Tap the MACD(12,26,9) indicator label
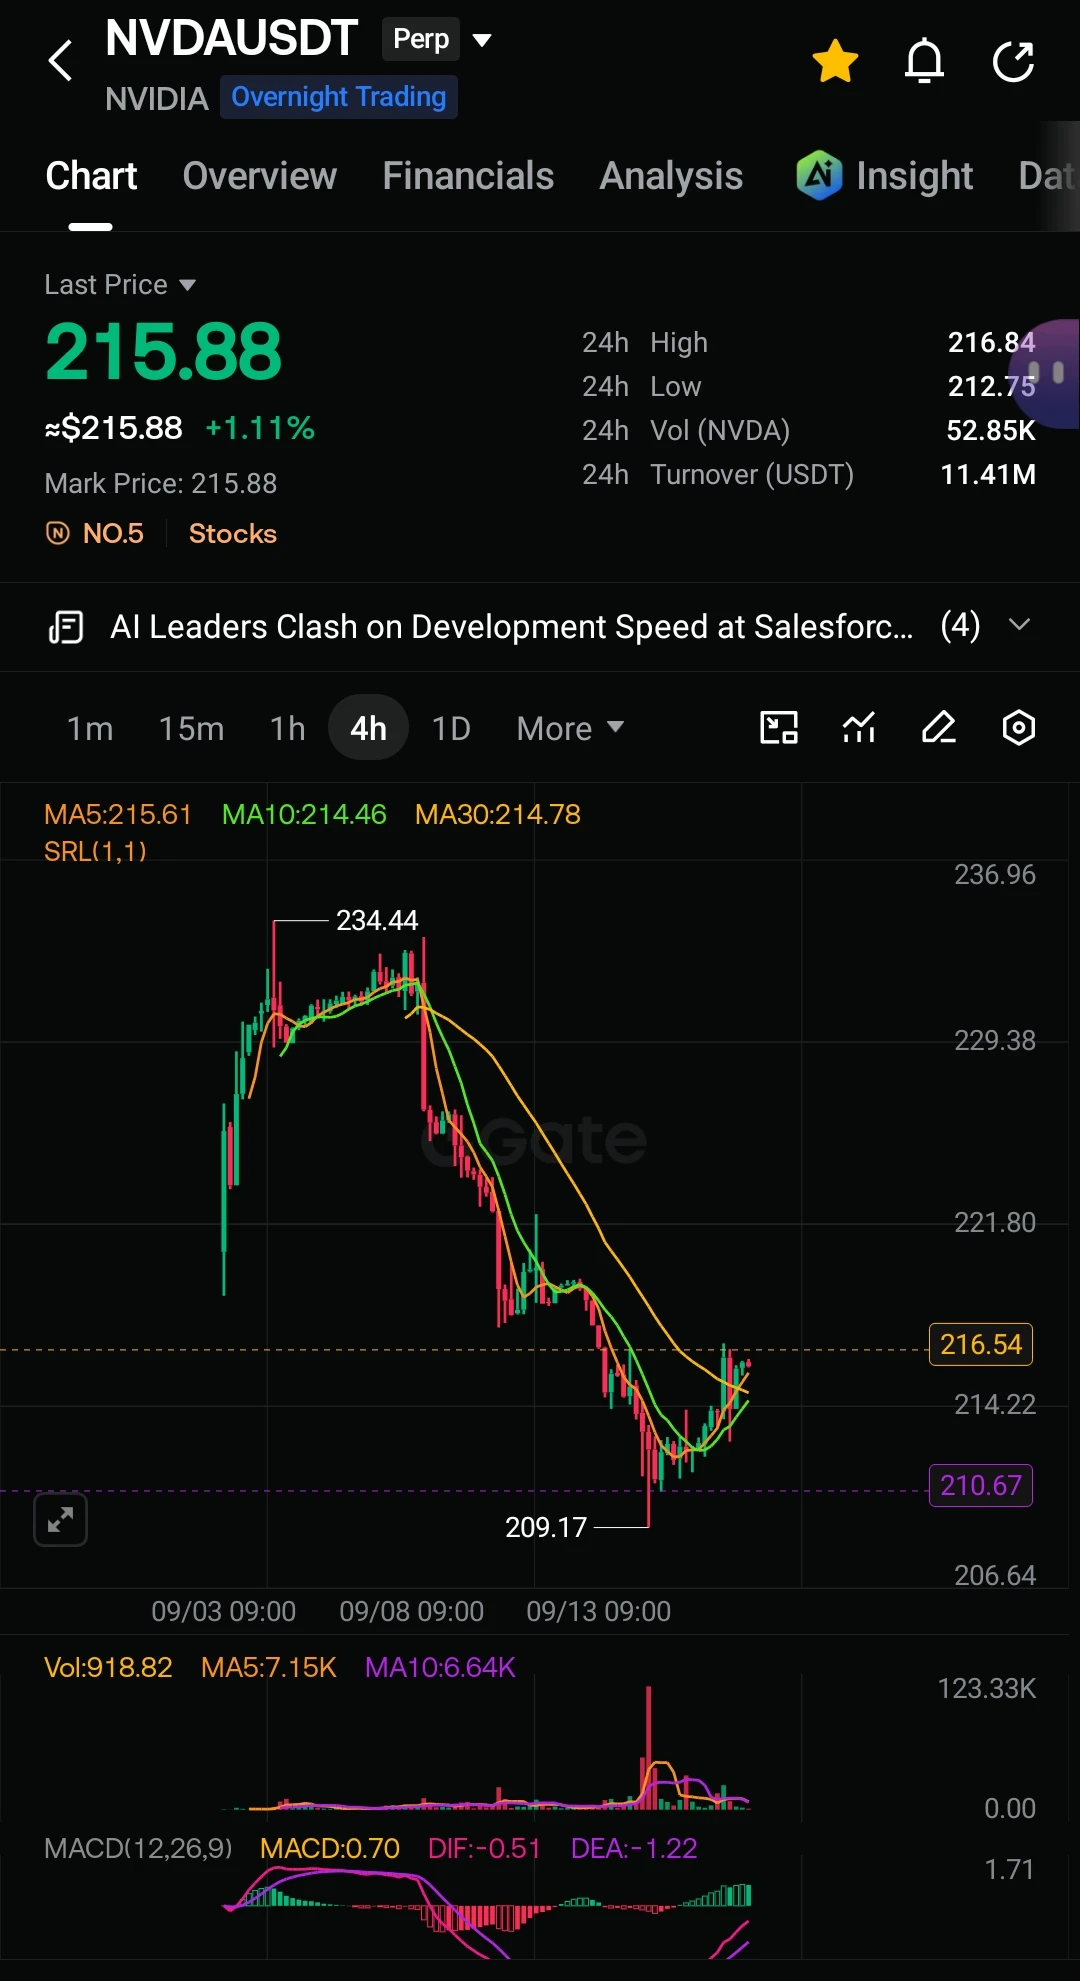The image size is (1080, 1981). tap(138, 1848)
